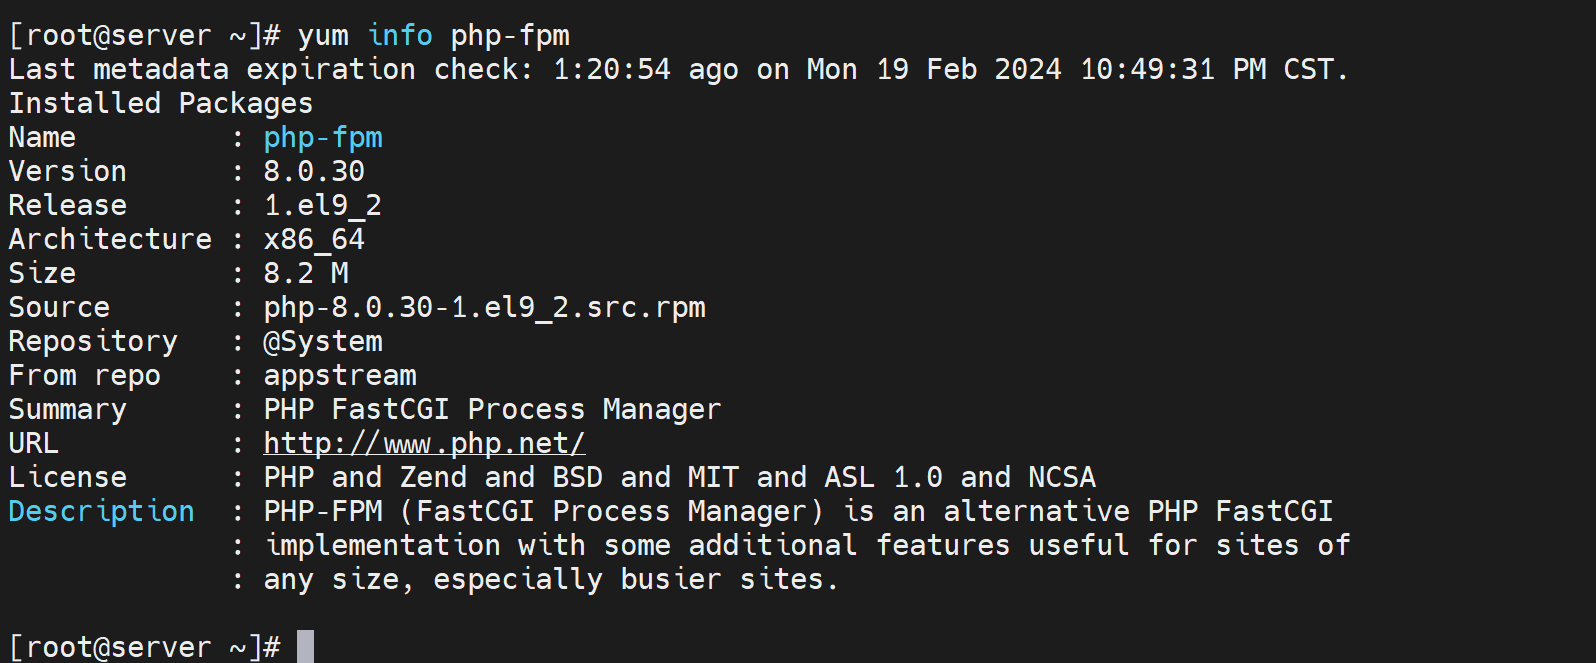Viewport: 1596px width, 663px height.
Task: Place cursor at the bottom shell prompt block
Action: tap(305, 646)
